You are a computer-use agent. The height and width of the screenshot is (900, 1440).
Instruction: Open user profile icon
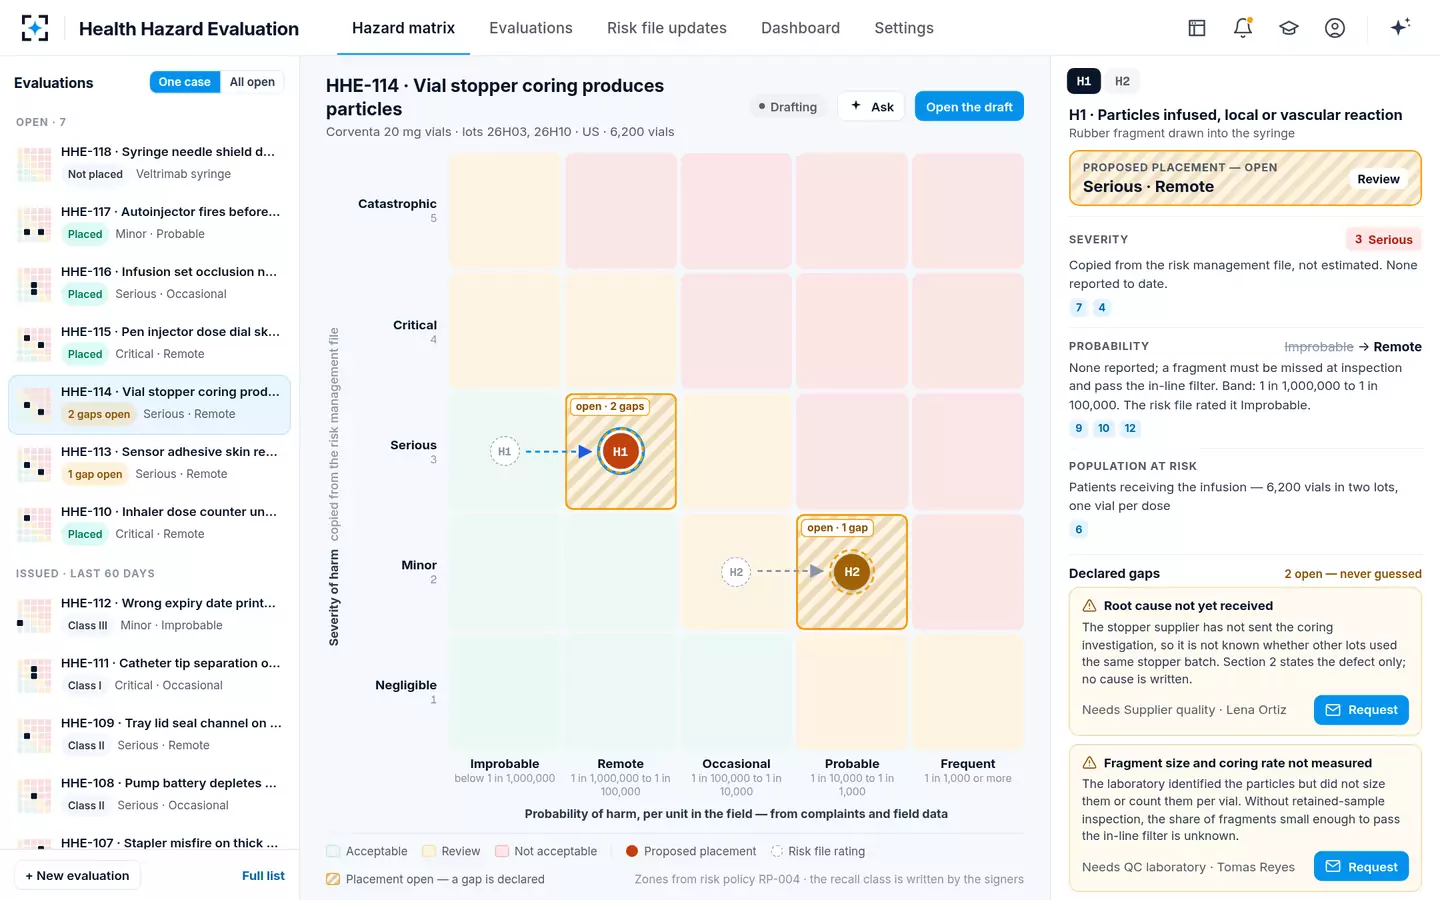tap(1335, 28)
